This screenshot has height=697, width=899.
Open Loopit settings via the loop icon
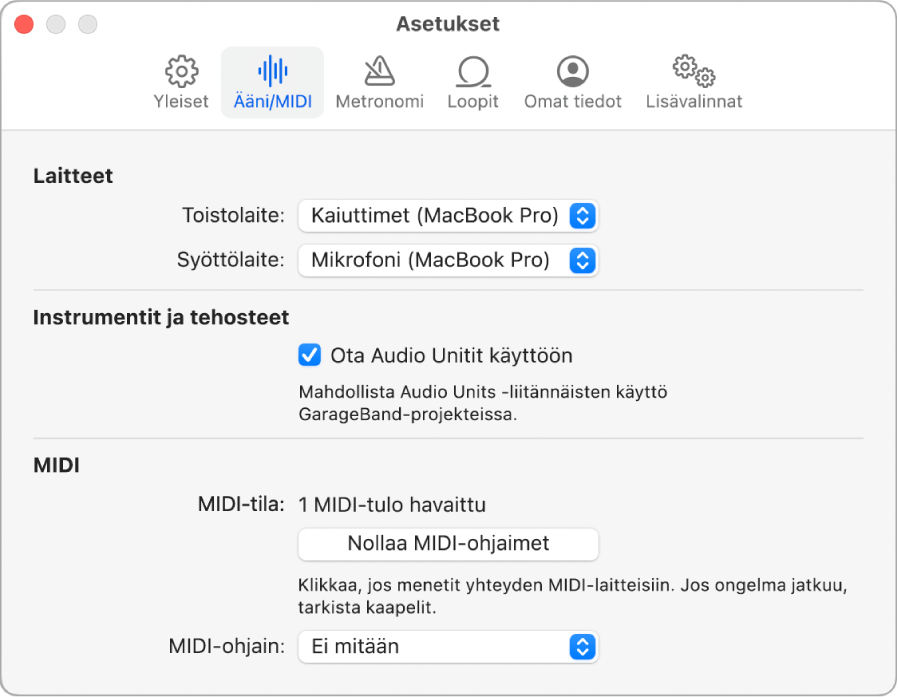(473, 70)
